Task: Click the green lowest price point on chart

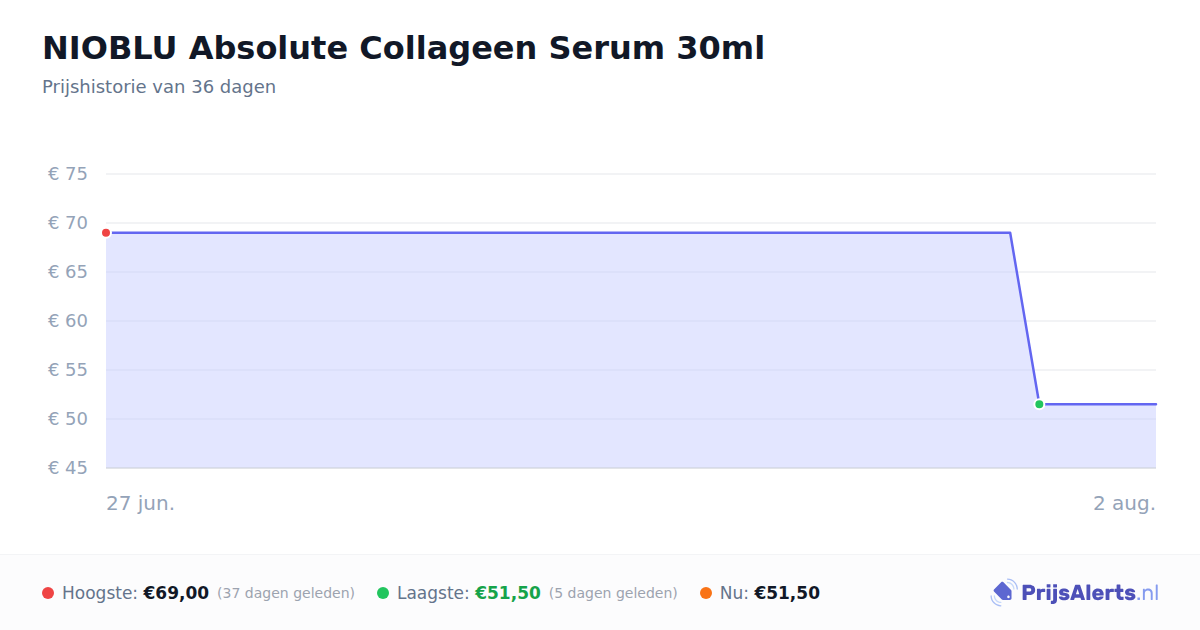Action: coord(1039,404)
